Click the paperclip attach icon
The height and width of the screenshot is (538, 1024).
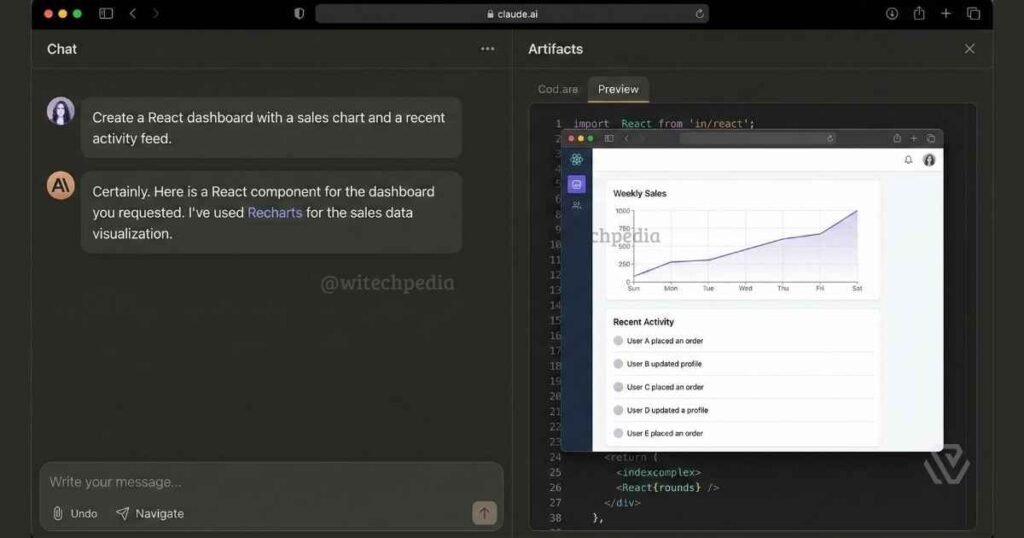pos(57,514)
